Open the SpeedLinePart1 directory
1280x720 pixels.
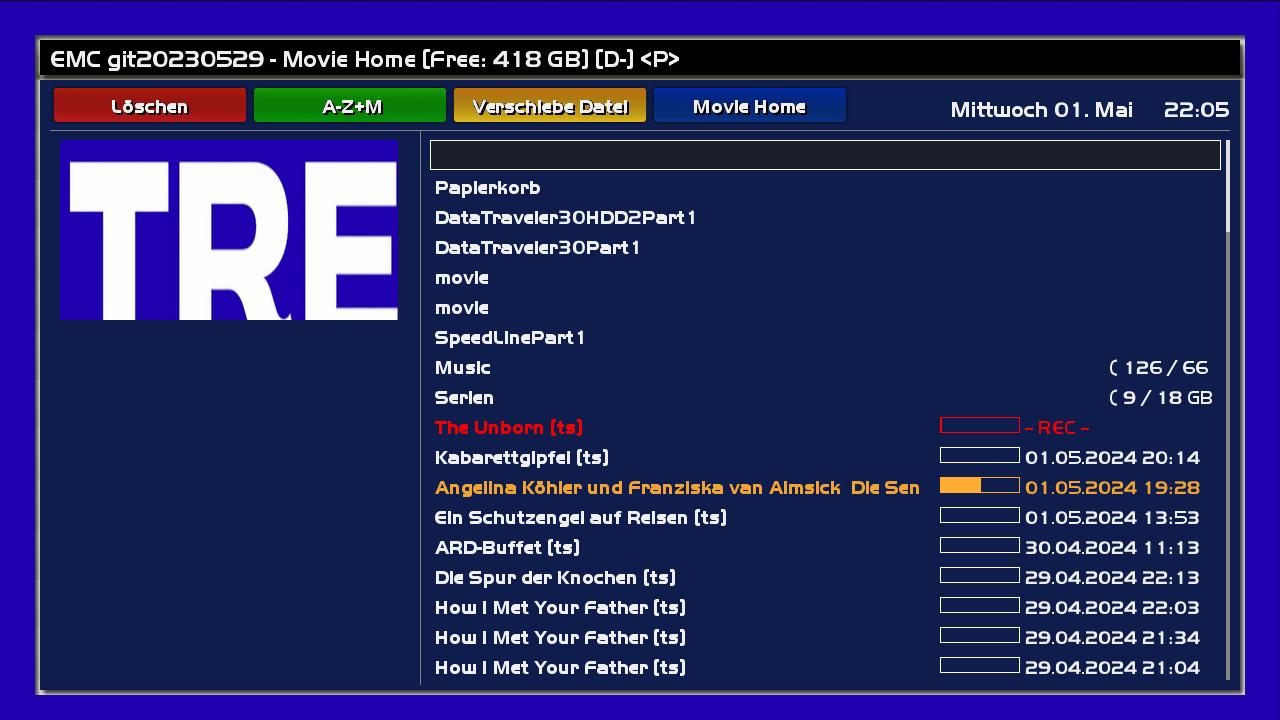(509, 338)
